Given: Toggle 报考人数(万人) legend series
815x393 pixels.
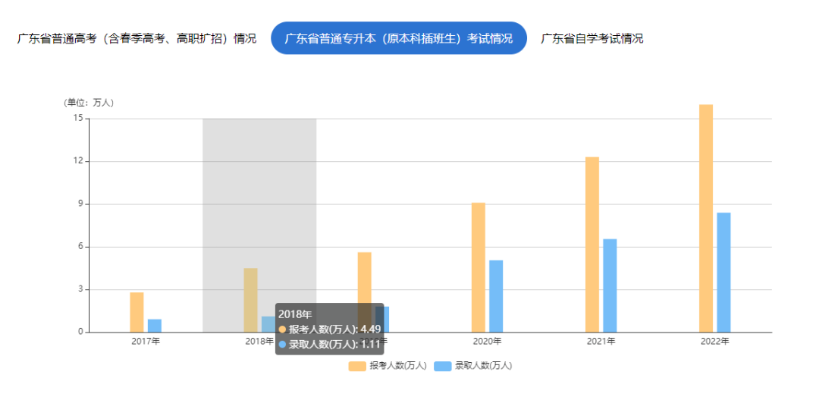Looking at the screenshot, I should (x=388, y=366).
